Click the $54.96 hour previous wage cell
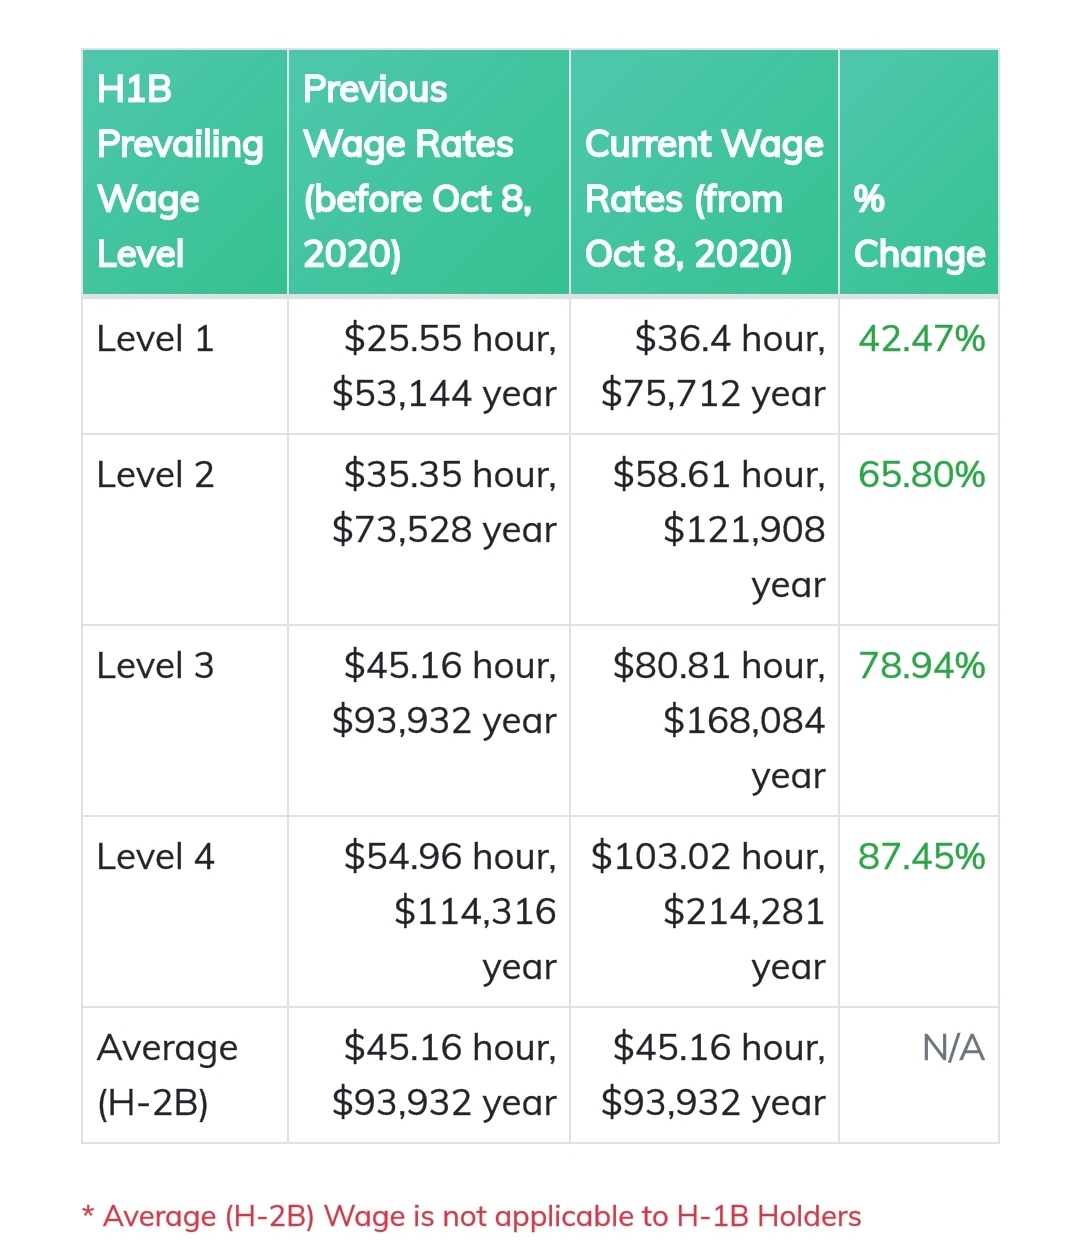Image resolution: width=1080 pixels, height=1247 pixels. [450, 911]
